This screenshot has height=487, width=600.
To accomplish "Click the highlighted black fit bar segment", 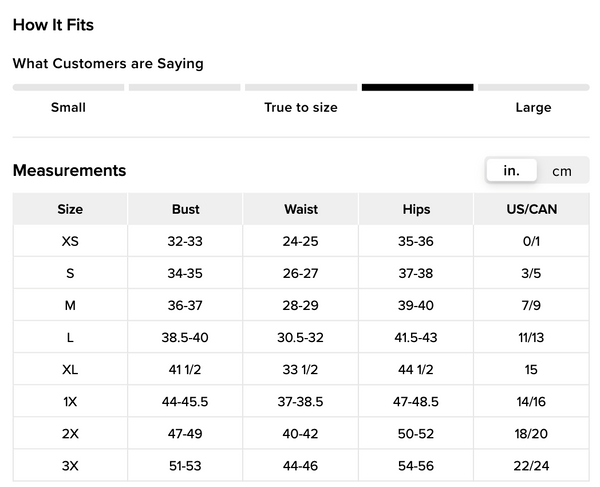I will coord(417,88).
